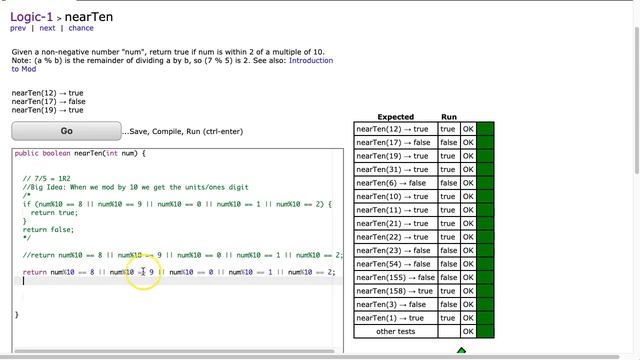Click the active return statement line

click(179, 272)
